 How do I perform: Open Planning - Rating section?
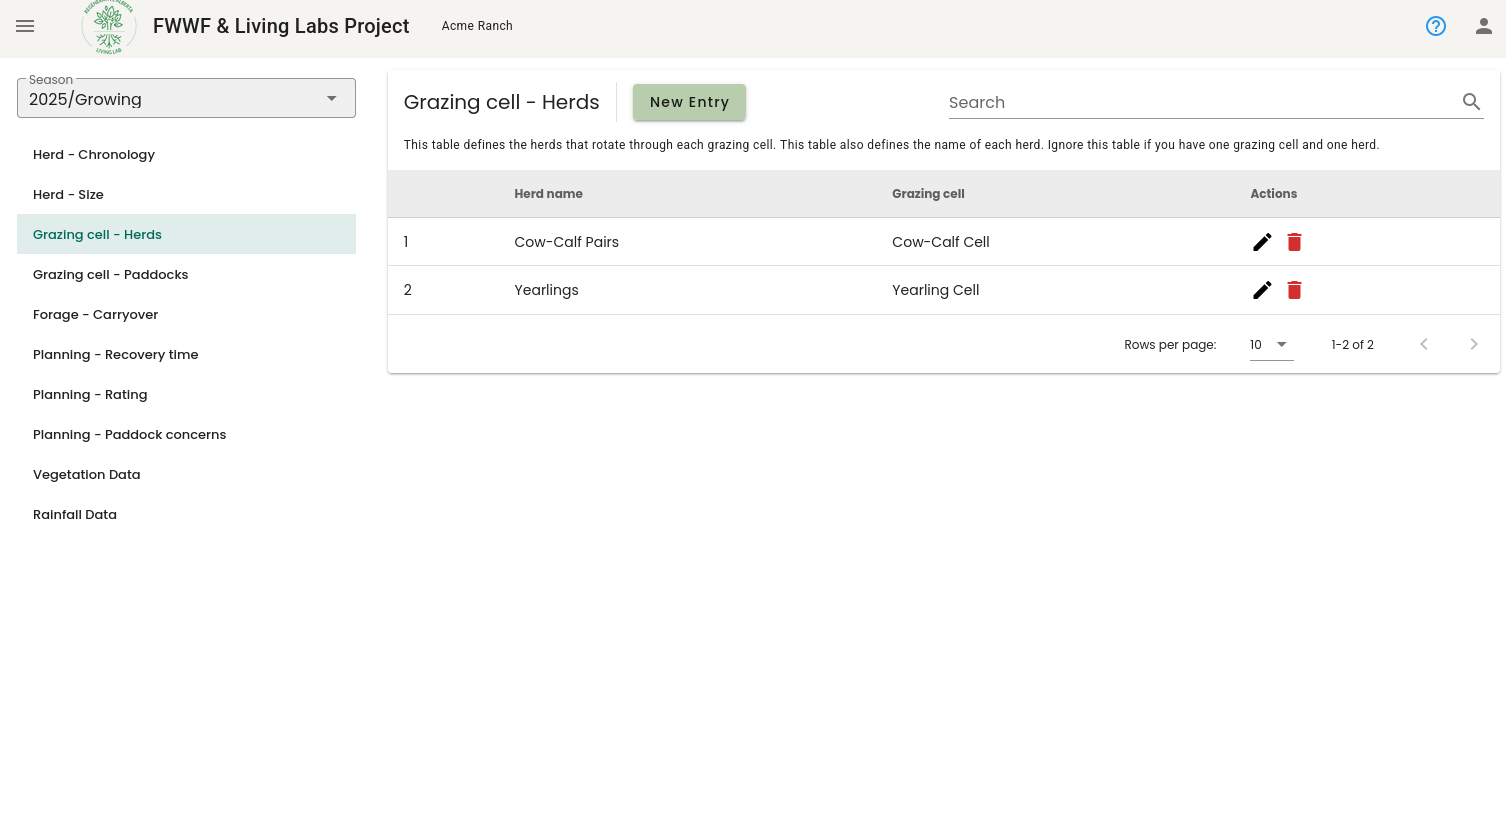186,394
